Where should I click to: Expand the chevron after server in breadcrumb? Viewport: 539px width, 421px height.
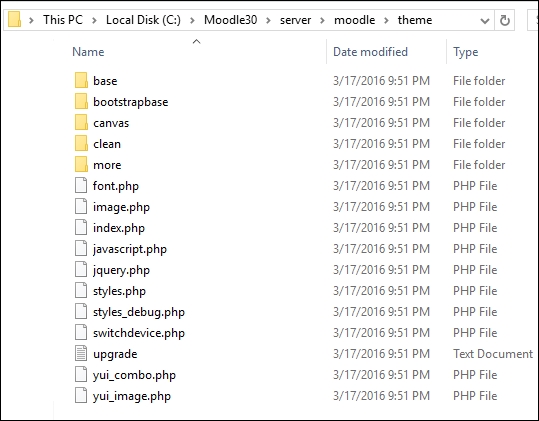click(322, 20)
